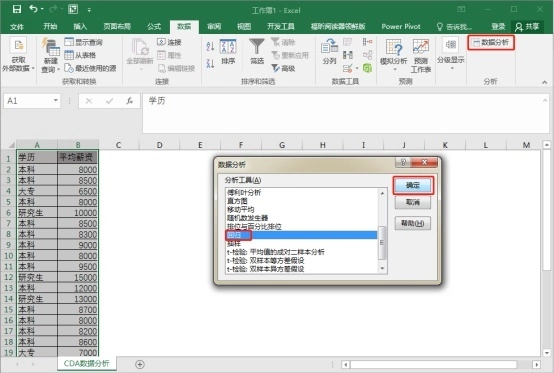The height and width of the screenshot is (373, 554).
Task: Click the 分列 text-to-columns icon
Action: click(x=329, y=47)
